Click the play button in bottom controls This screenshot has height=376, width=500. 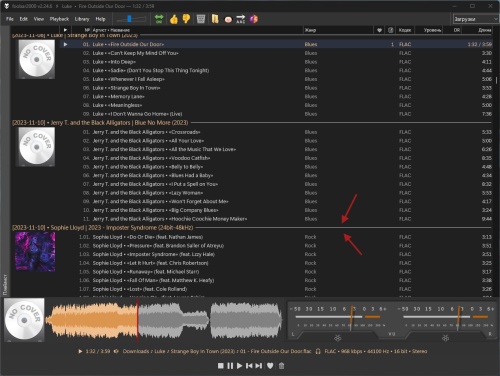pyautogui.click(x=239, y=366)
